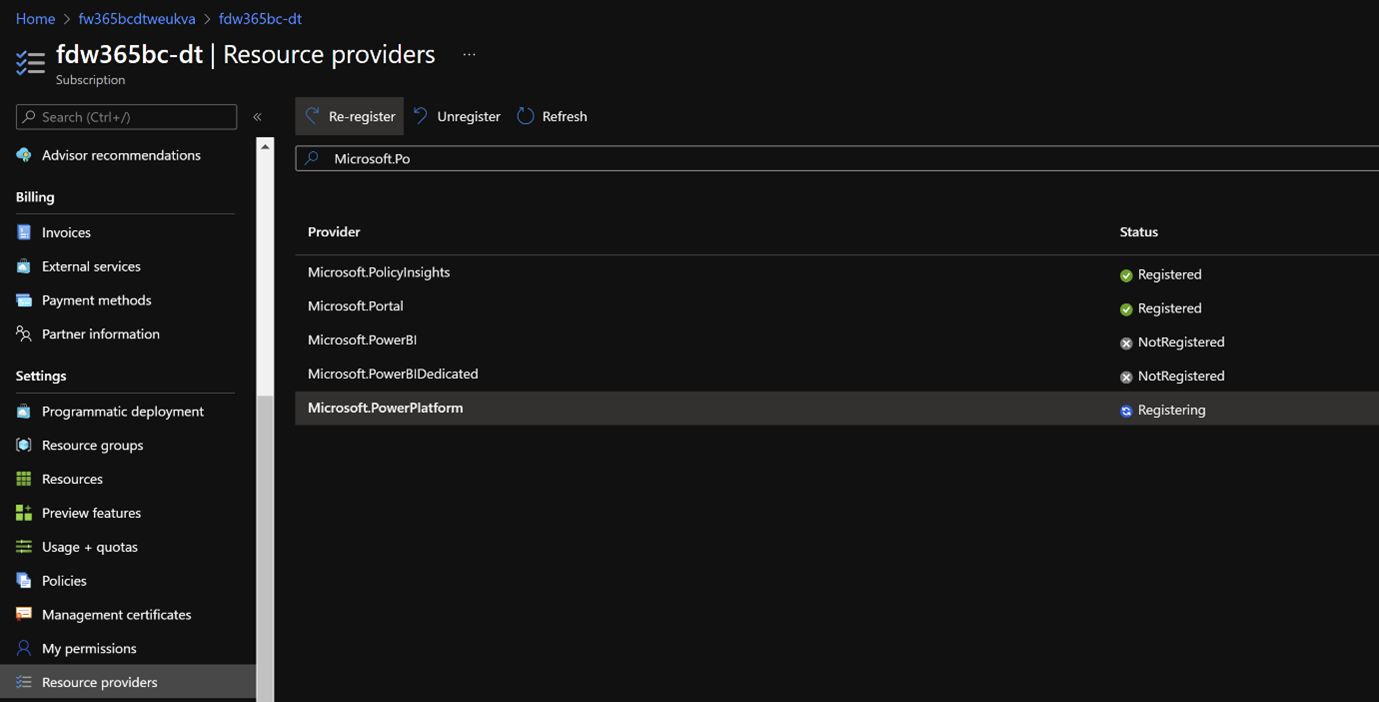Image resolution: width=1379 pixels, height=702 pixels.
Task: Click the Invoices icon in Billing
Action: 24,232
